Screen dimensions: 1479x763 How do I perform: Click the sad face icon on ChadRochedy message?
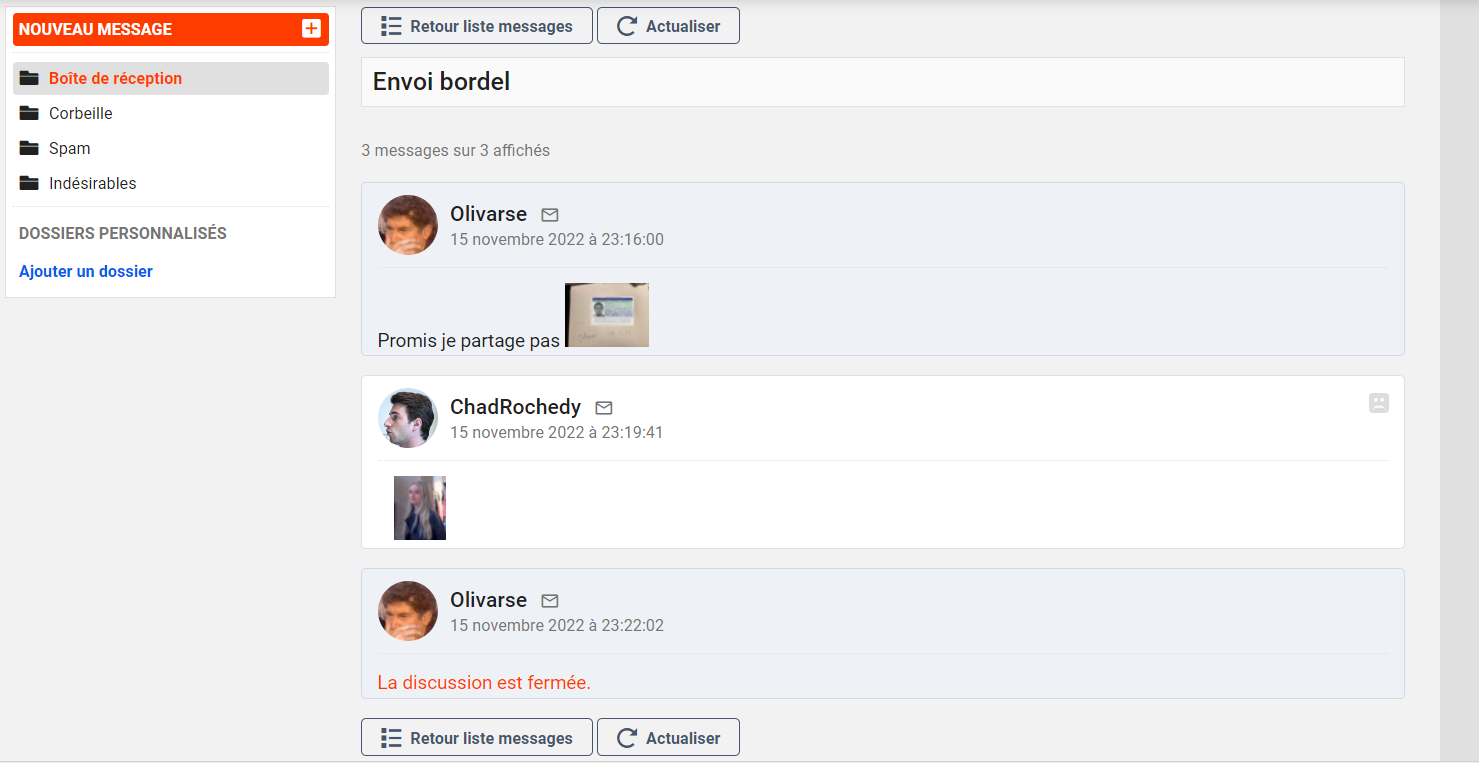[1379, 403]
